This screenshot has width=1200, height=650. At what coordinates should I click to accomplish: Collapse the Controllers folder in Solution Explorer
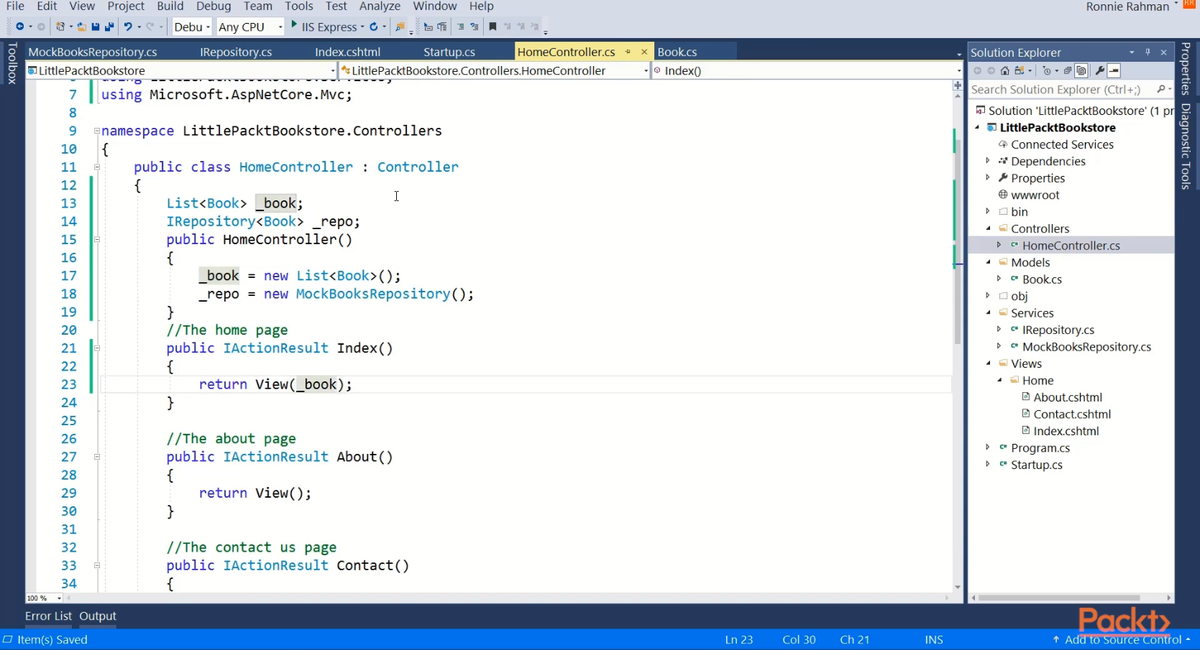click(x=989, y=229)
